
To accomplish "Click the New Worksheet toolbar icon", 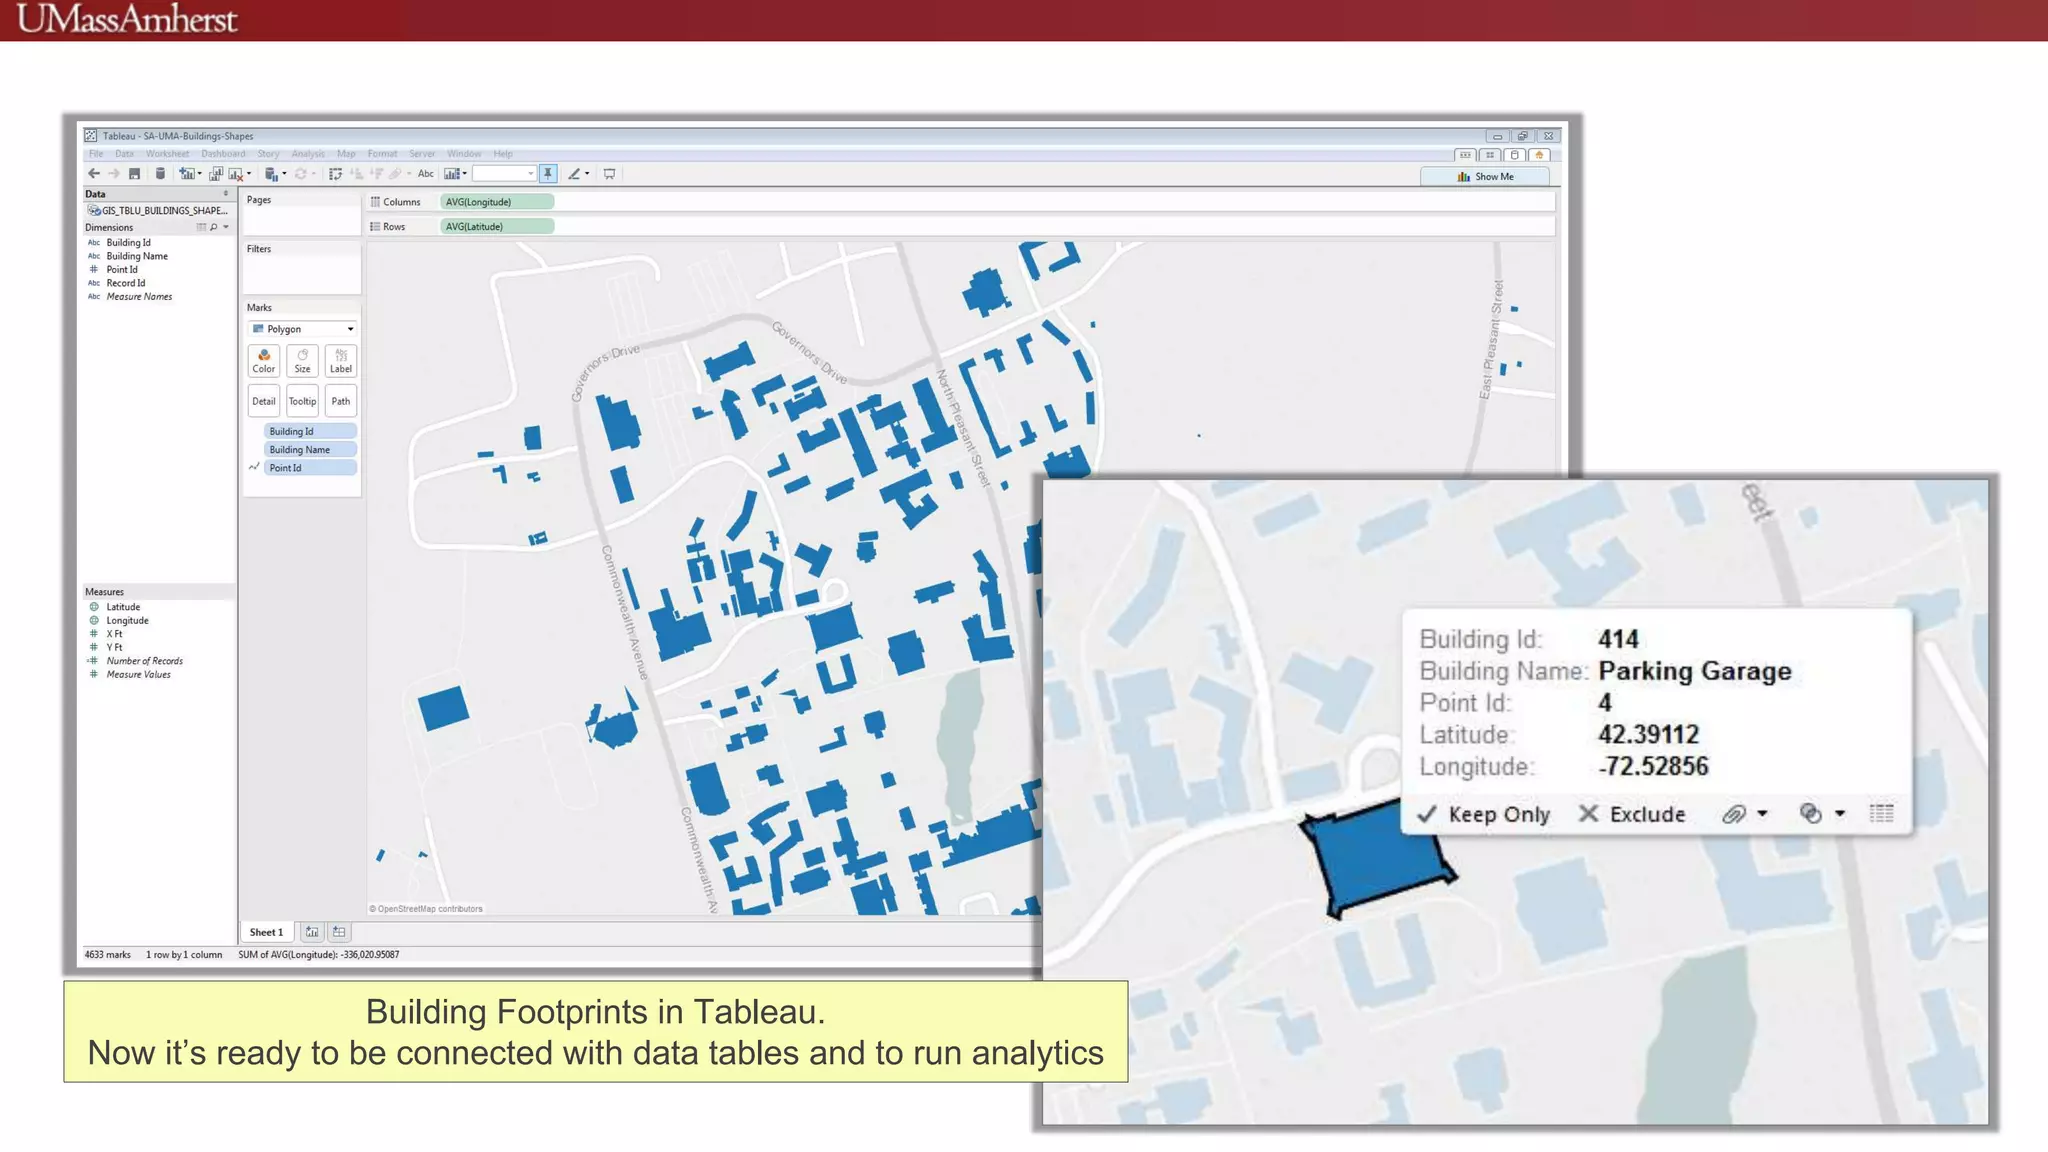I will 186,173.
